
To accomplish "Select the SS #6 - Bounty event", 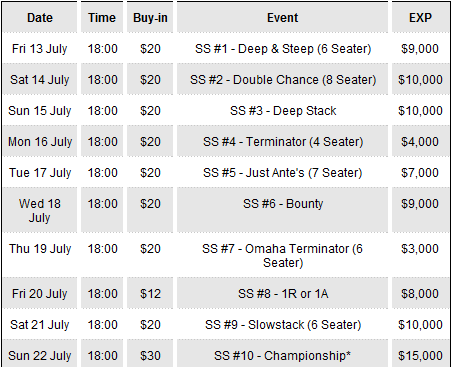I will coord(283,204).
